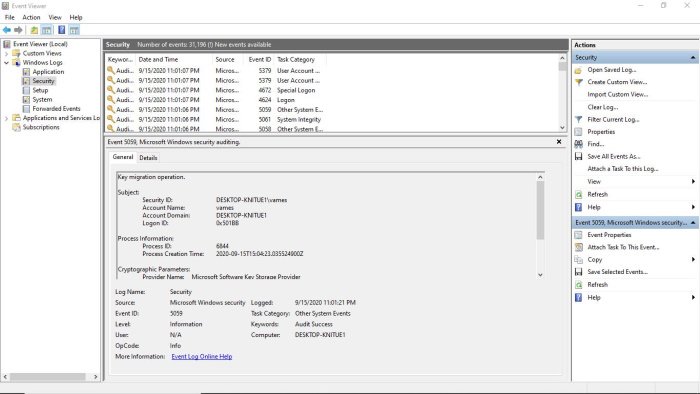Open the File menu
This screenshot has height=394, width=700.
pos(9,17)
